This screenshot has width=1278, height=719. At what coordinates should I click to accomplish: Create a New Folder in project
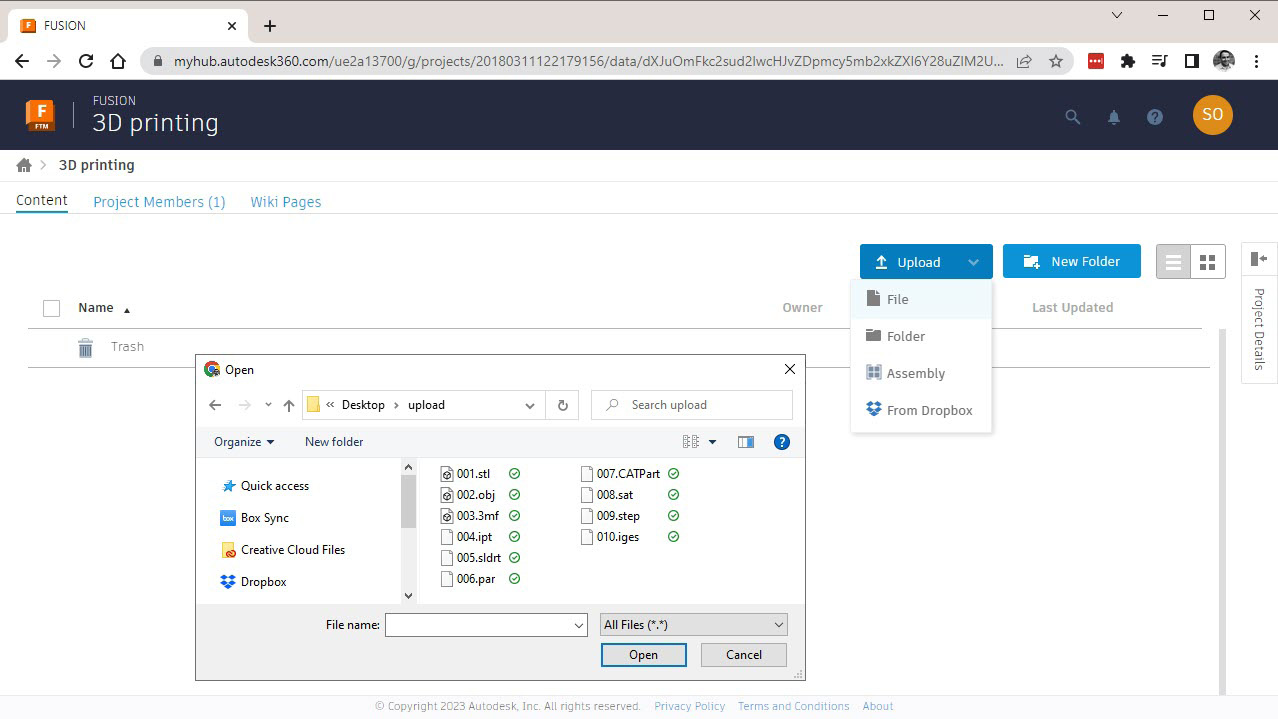[x=1072, y=261]
